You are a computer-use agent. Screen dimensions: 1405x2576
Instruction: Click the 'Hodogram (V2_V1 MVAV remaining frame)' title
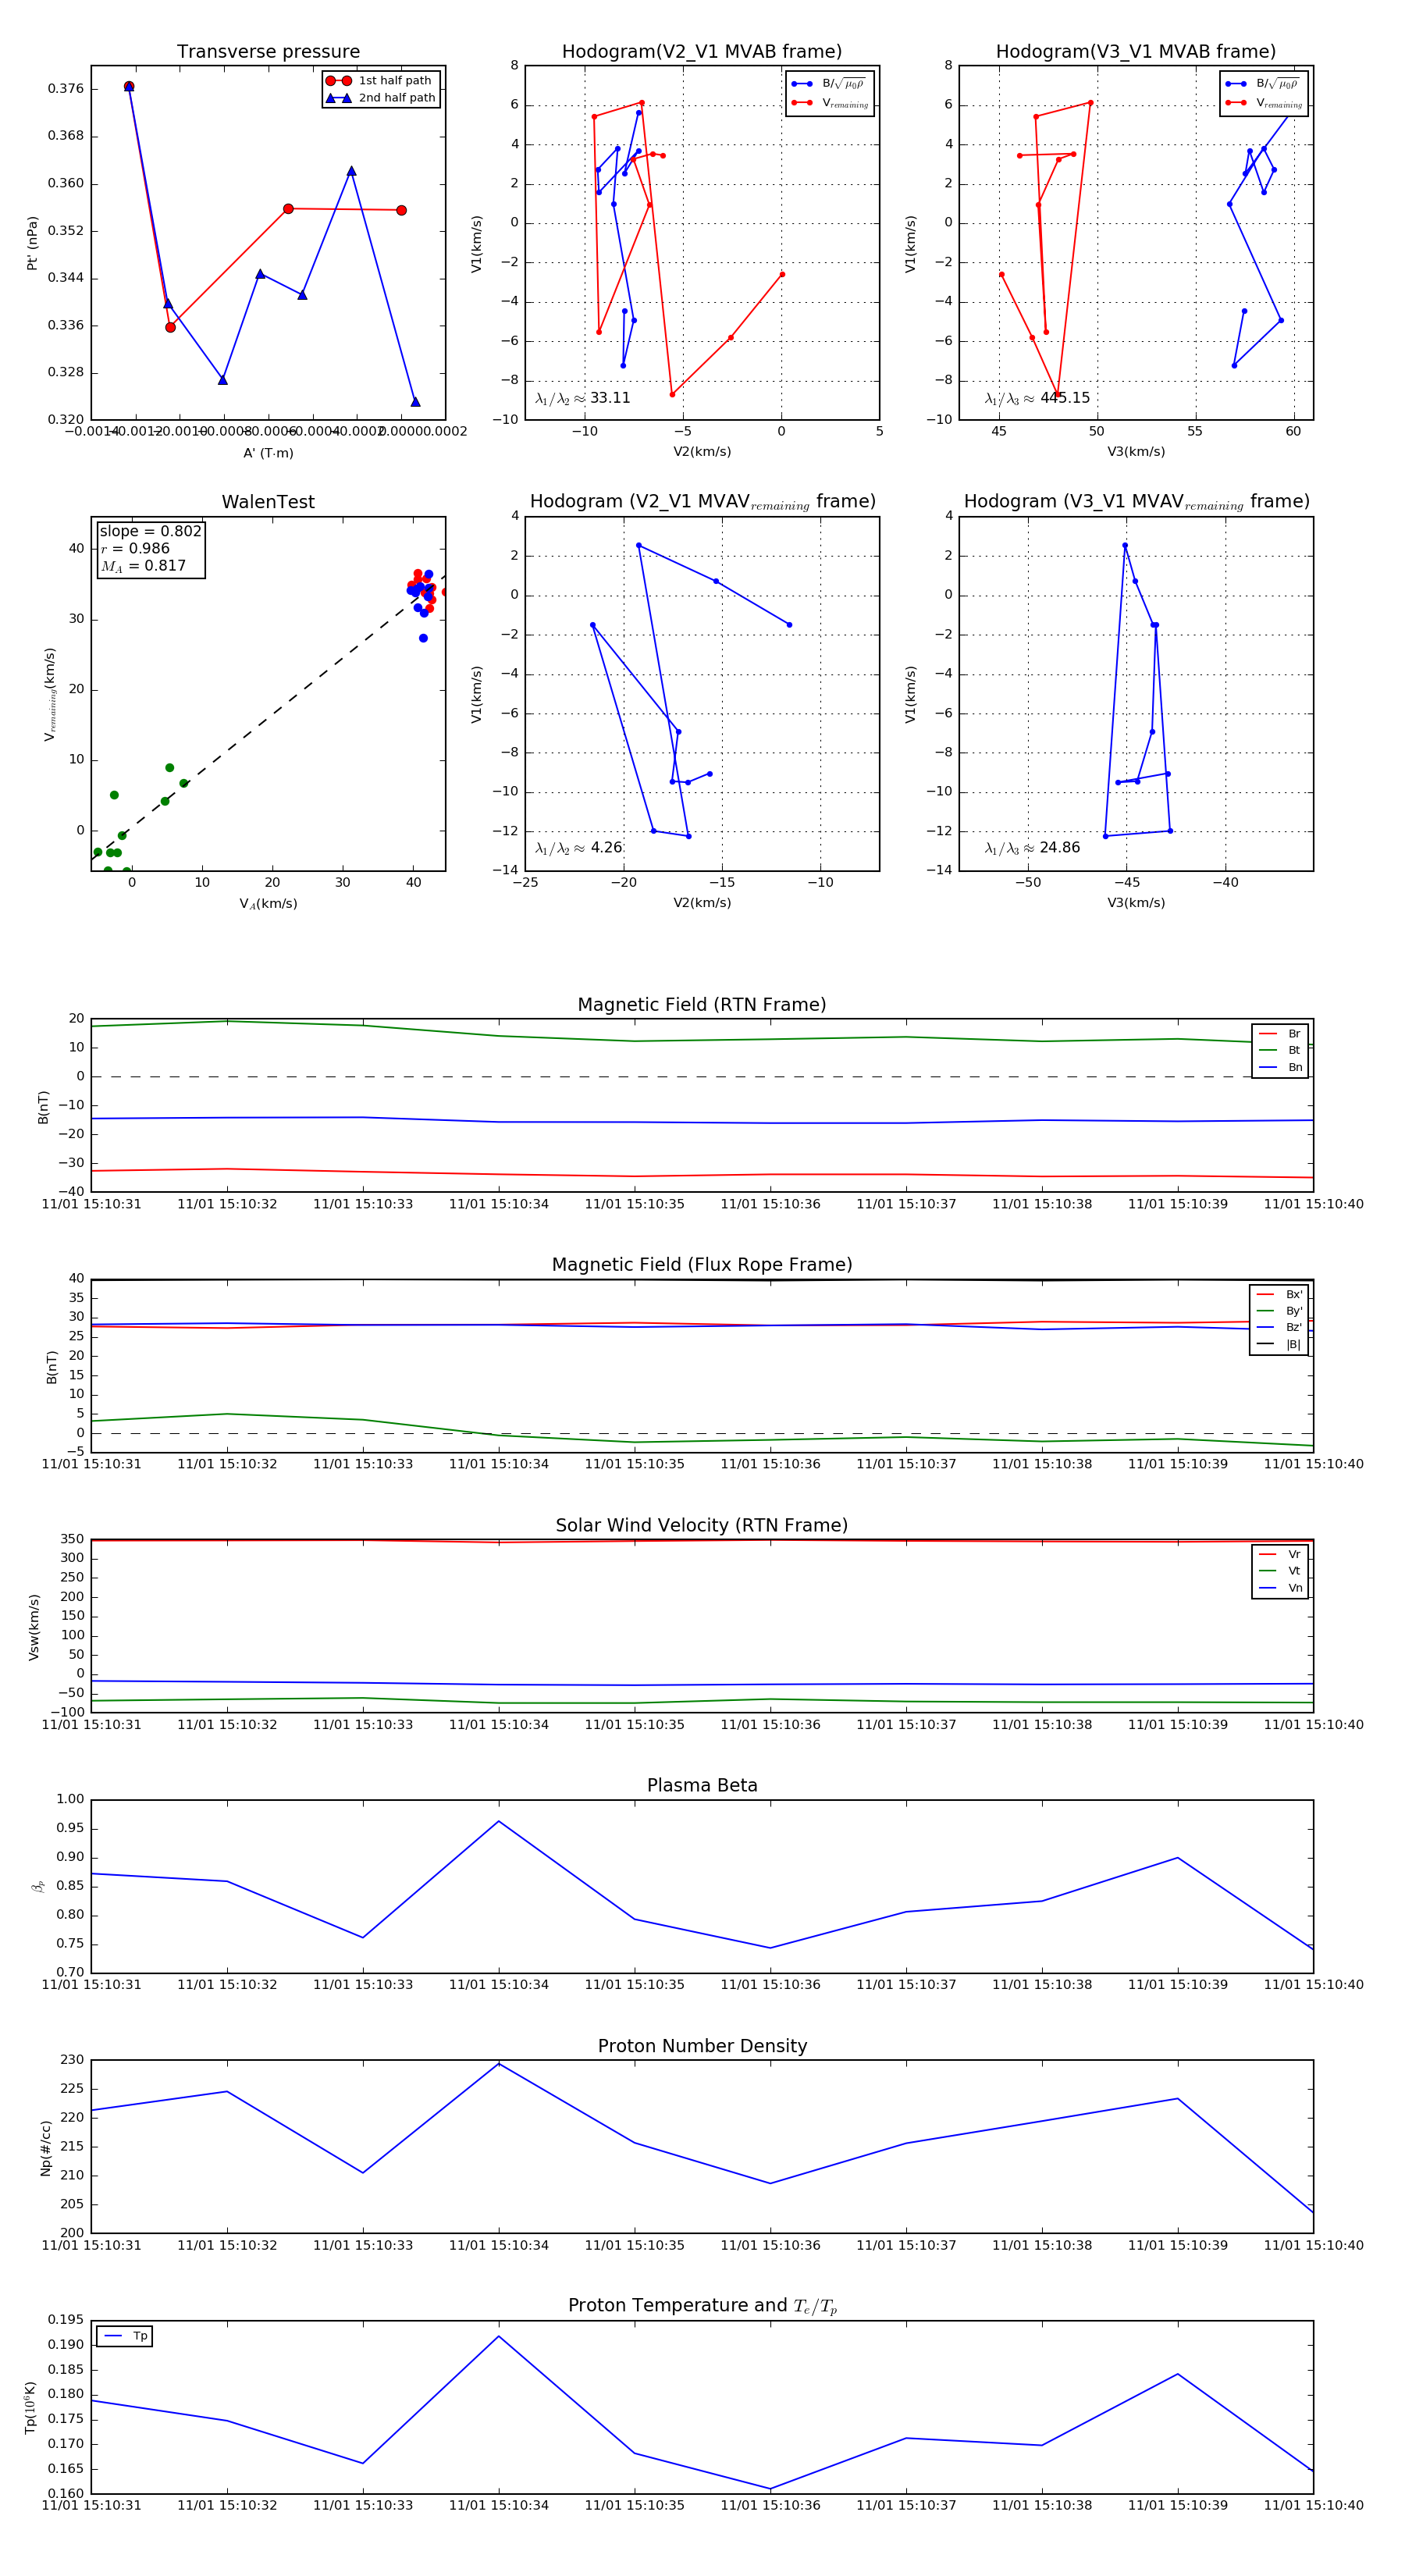click(702, 502)
